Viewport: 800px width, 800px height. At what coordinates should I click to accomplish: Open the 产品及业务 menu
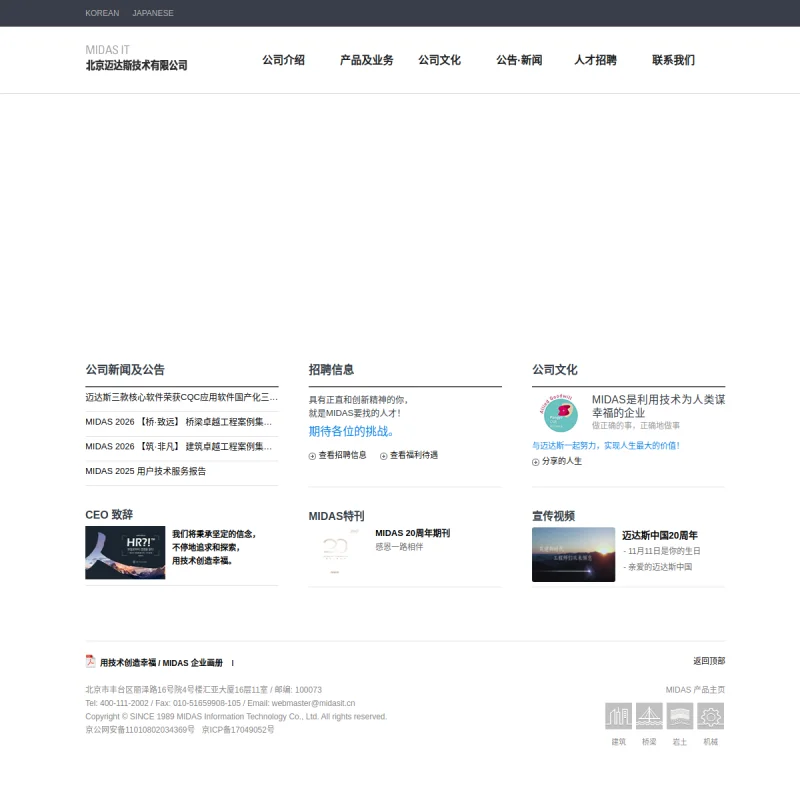click(366, 60)
